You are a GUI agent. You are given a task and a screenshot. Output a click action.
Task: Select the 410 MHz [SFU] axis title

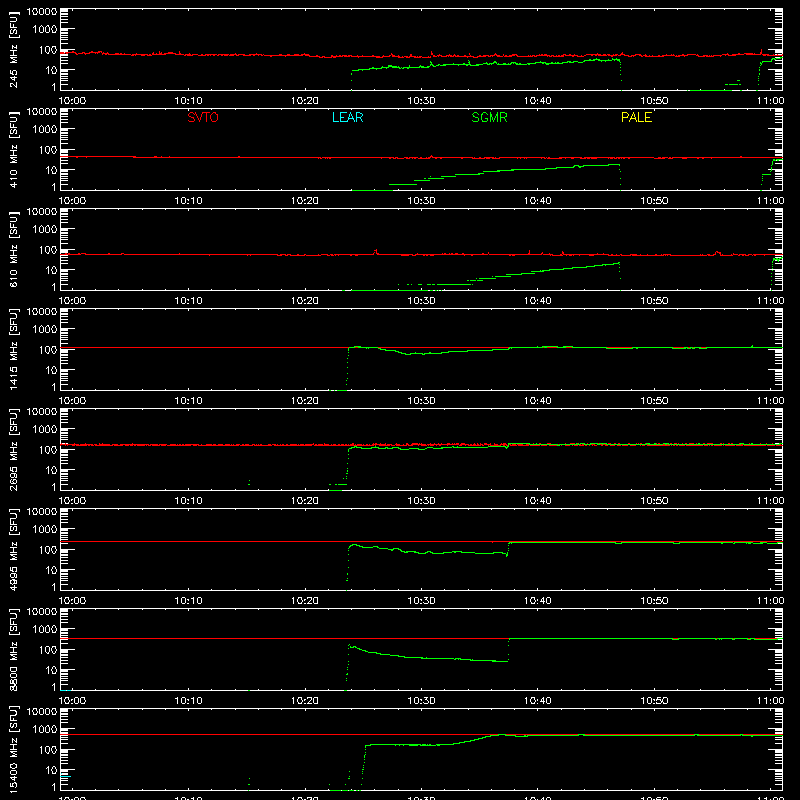[14, 149]
